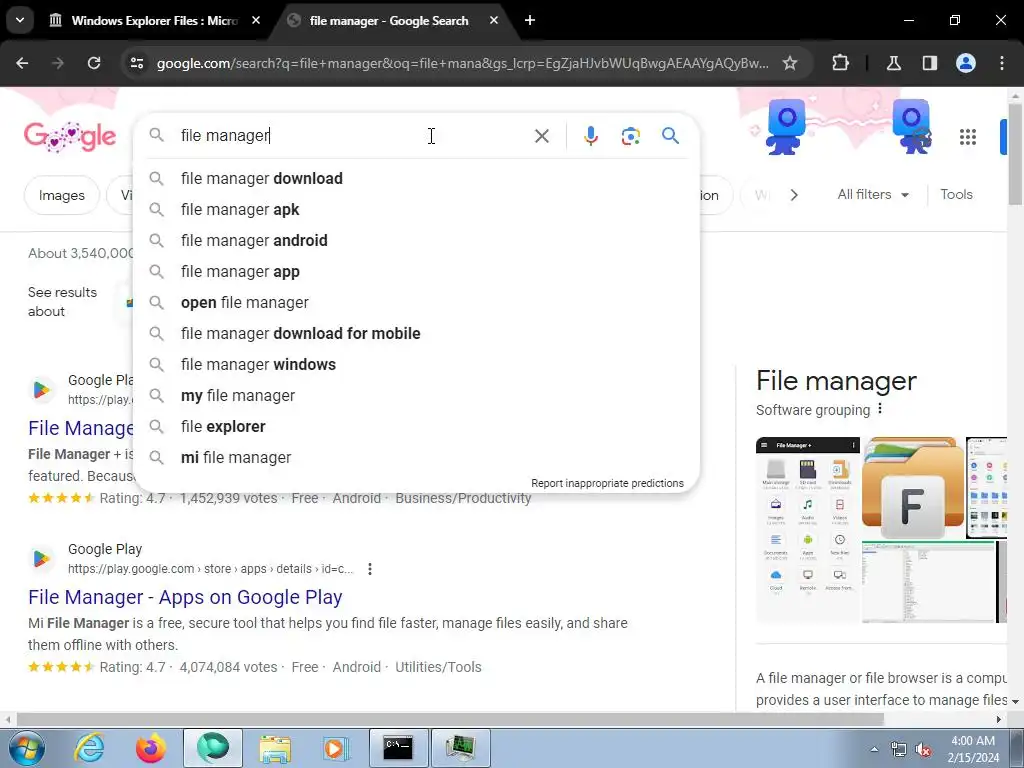Screen dimensions: 1024x768
Task: Click the orange folder F thumbnail
Action: pyautogui.click(x=912, y=487)
